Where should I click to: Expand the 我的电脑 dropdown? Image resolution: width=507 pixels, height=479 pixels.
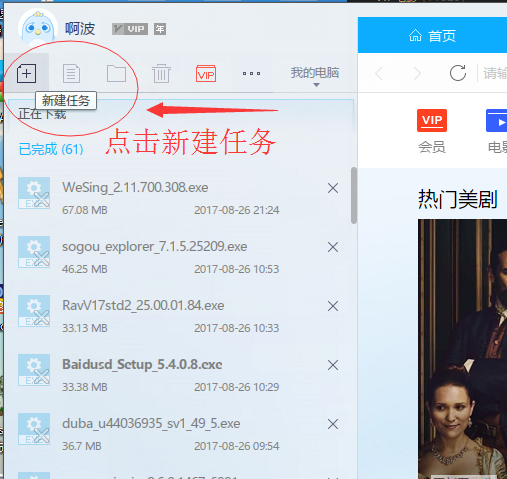pos(315,76)
